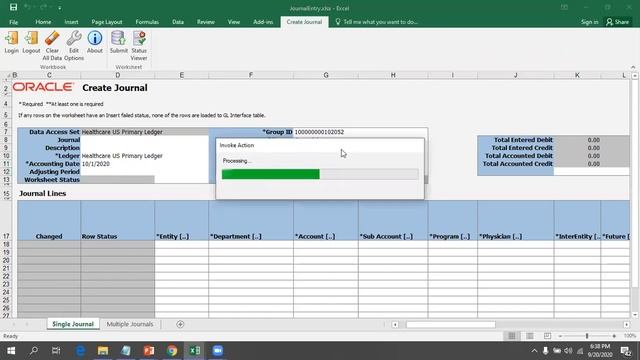640x360 pixels.
Task: Click the Description input cell
Action: [144, 148]
